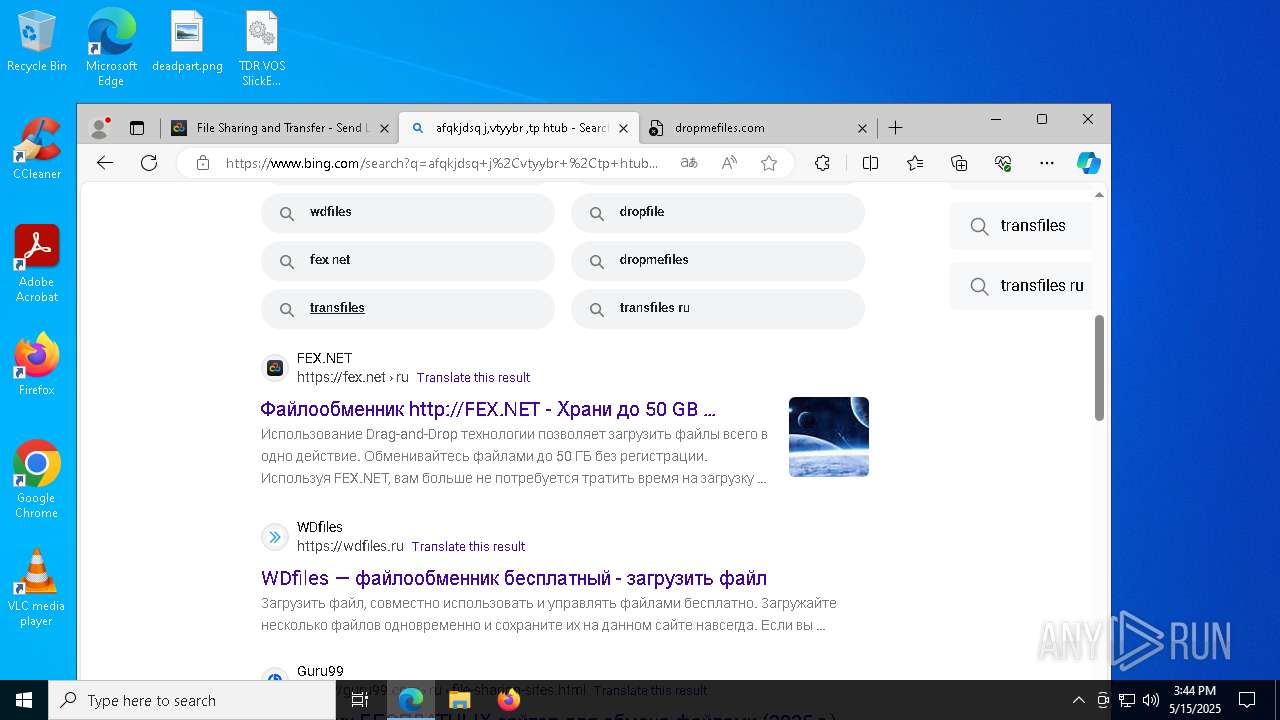This screenshot has height=720, width=1280.
Task: Close the dropmefiles.com tab
Action: click(x=862, y=128)
